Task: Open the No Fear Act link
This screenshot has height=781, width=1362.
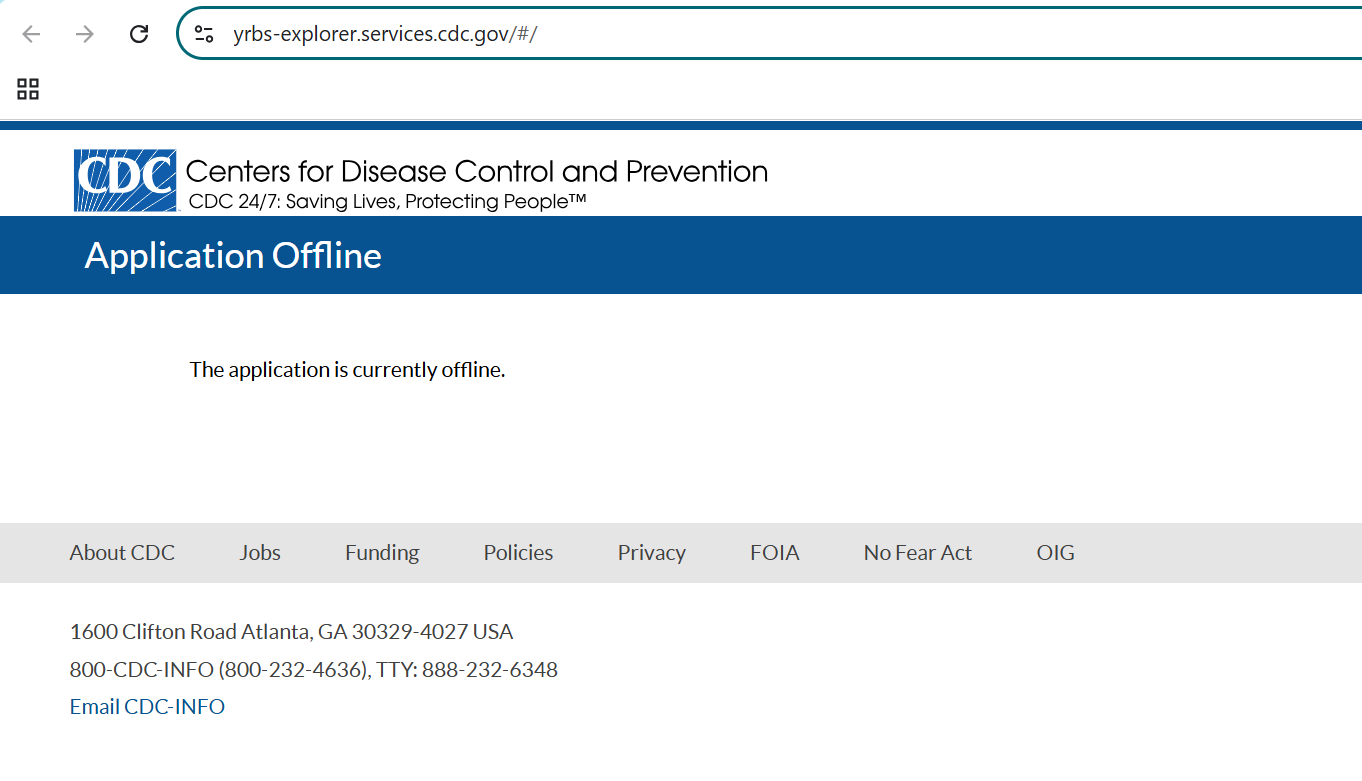Action: pyautogui.click(x=917, y=553)
